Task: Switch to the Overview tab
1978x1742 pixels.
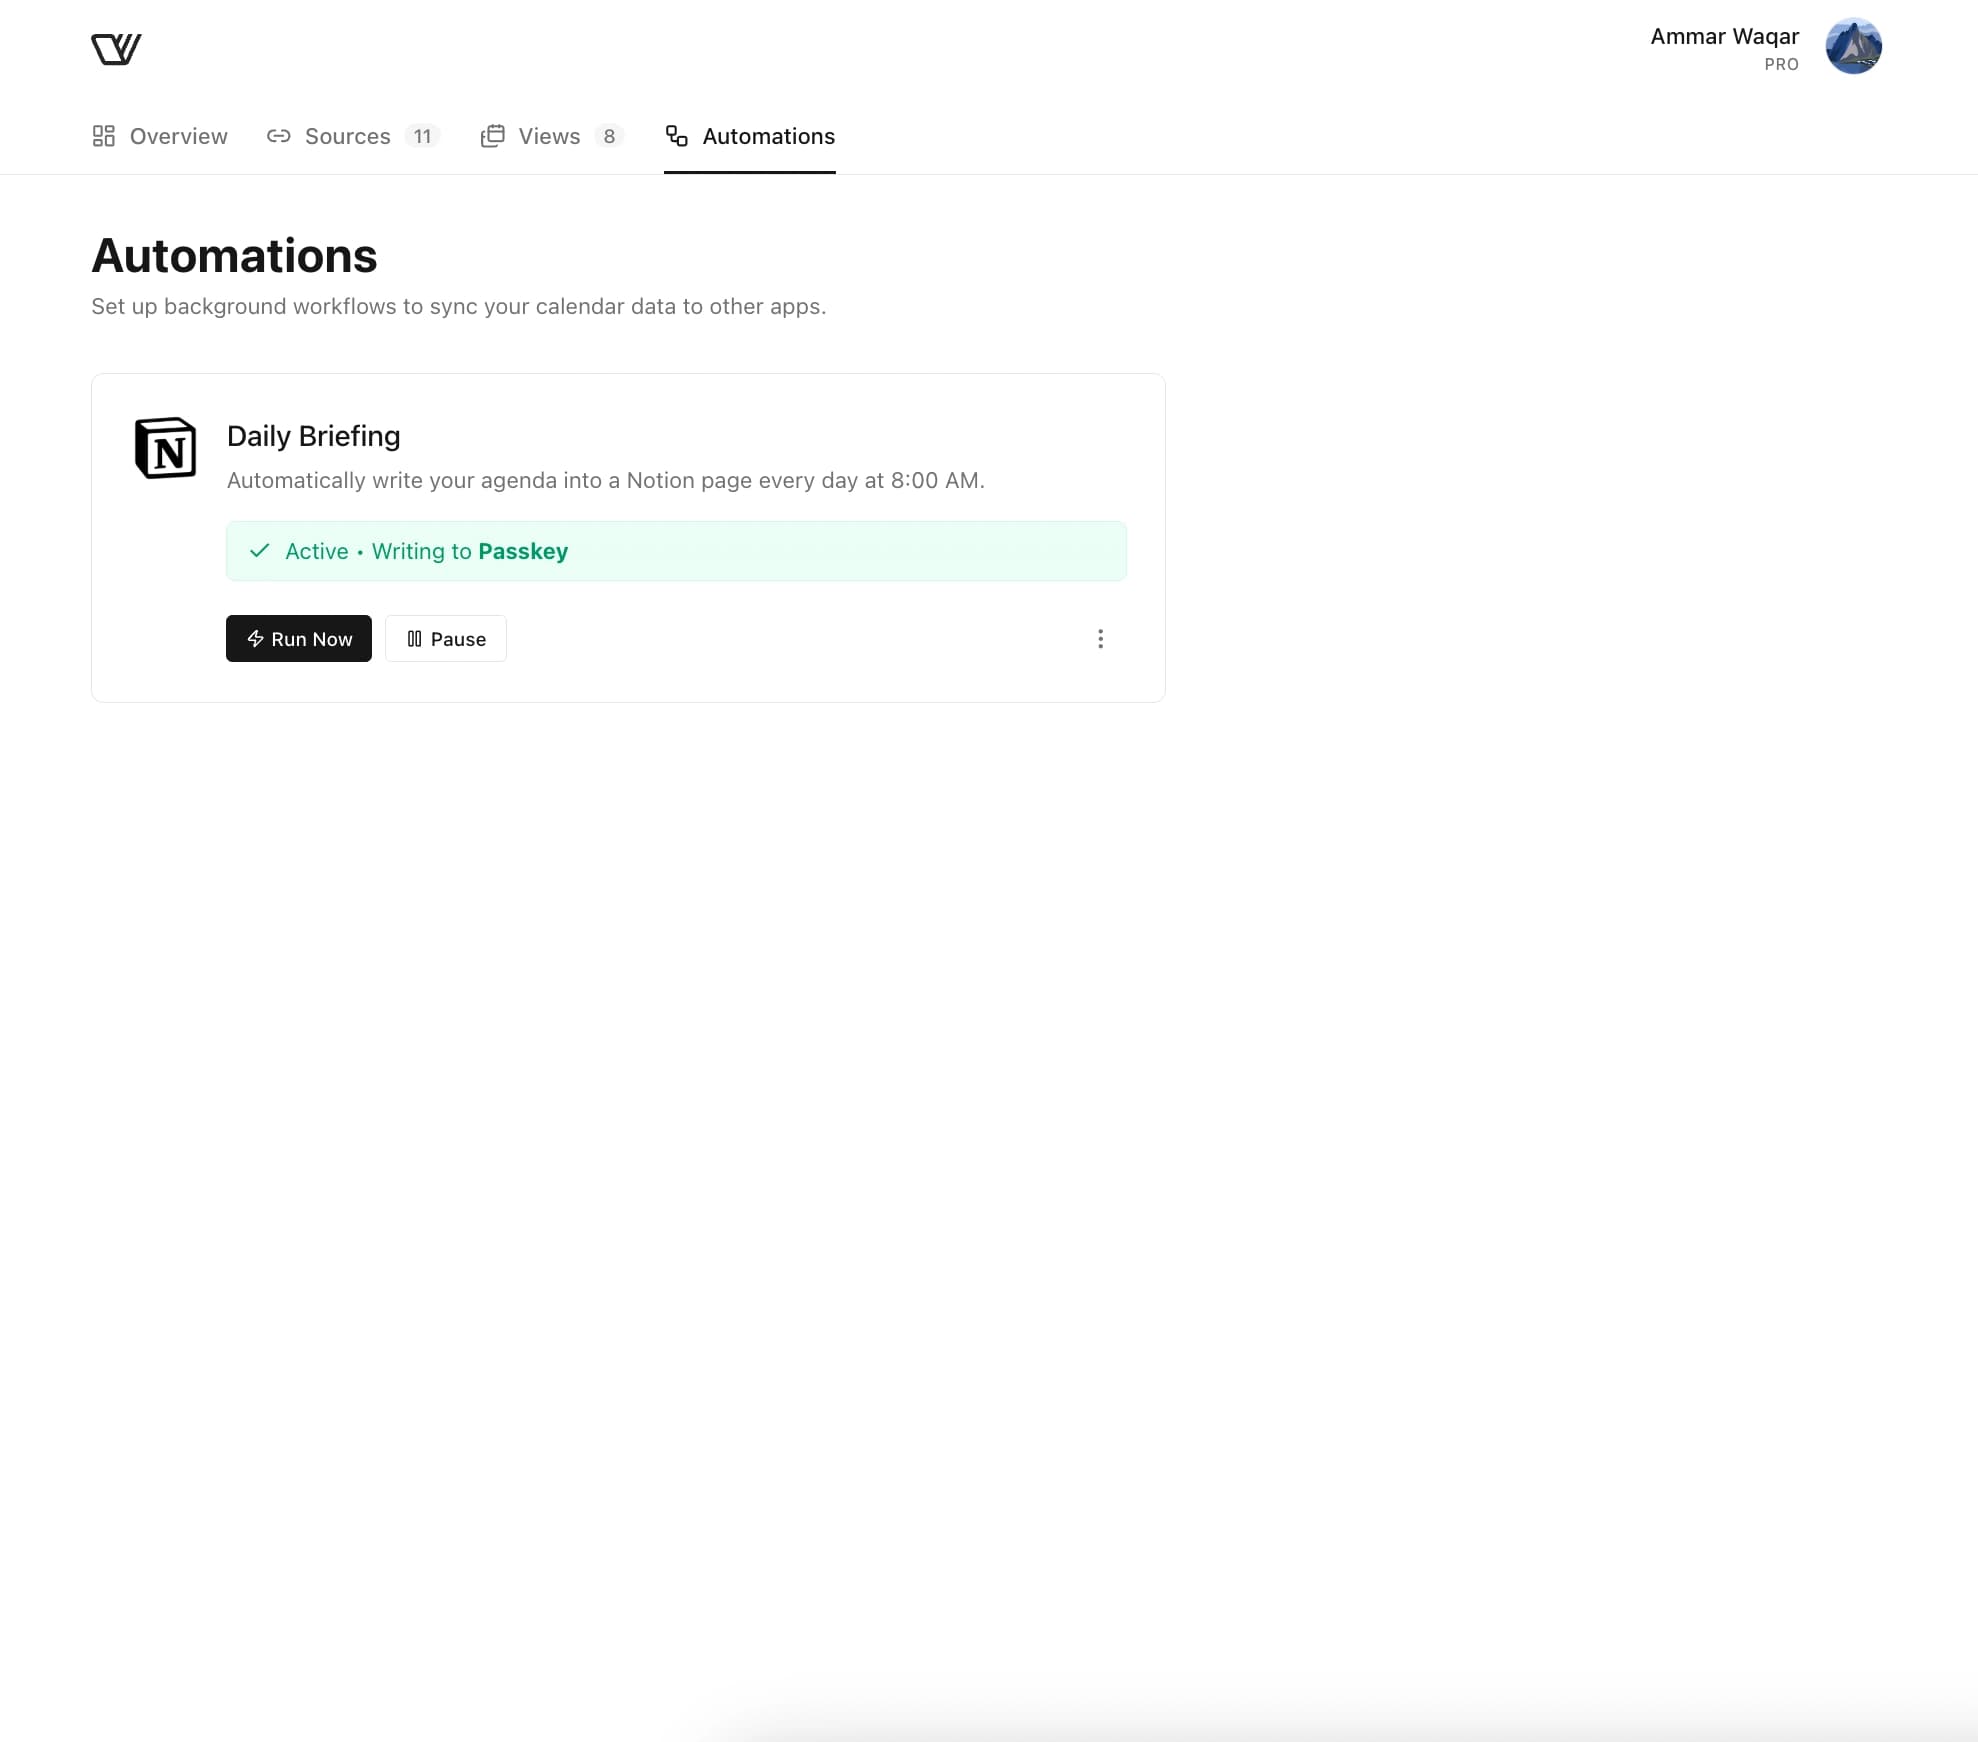Action: coord(178,136)
